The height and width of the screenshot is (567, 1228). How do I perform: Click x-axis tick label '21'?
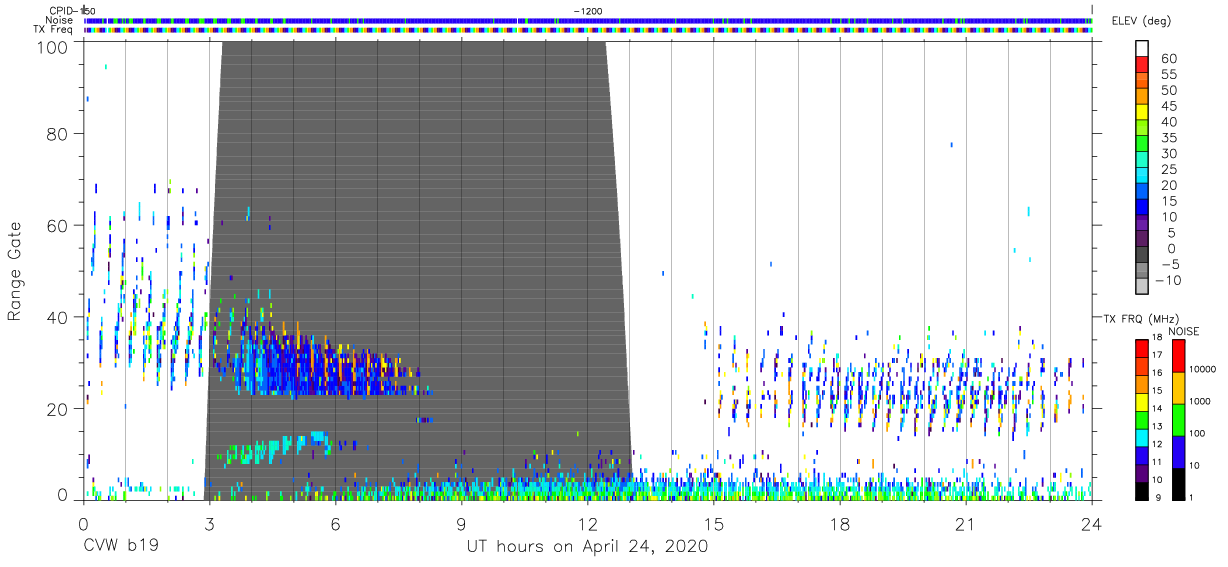tap(966, 523)
